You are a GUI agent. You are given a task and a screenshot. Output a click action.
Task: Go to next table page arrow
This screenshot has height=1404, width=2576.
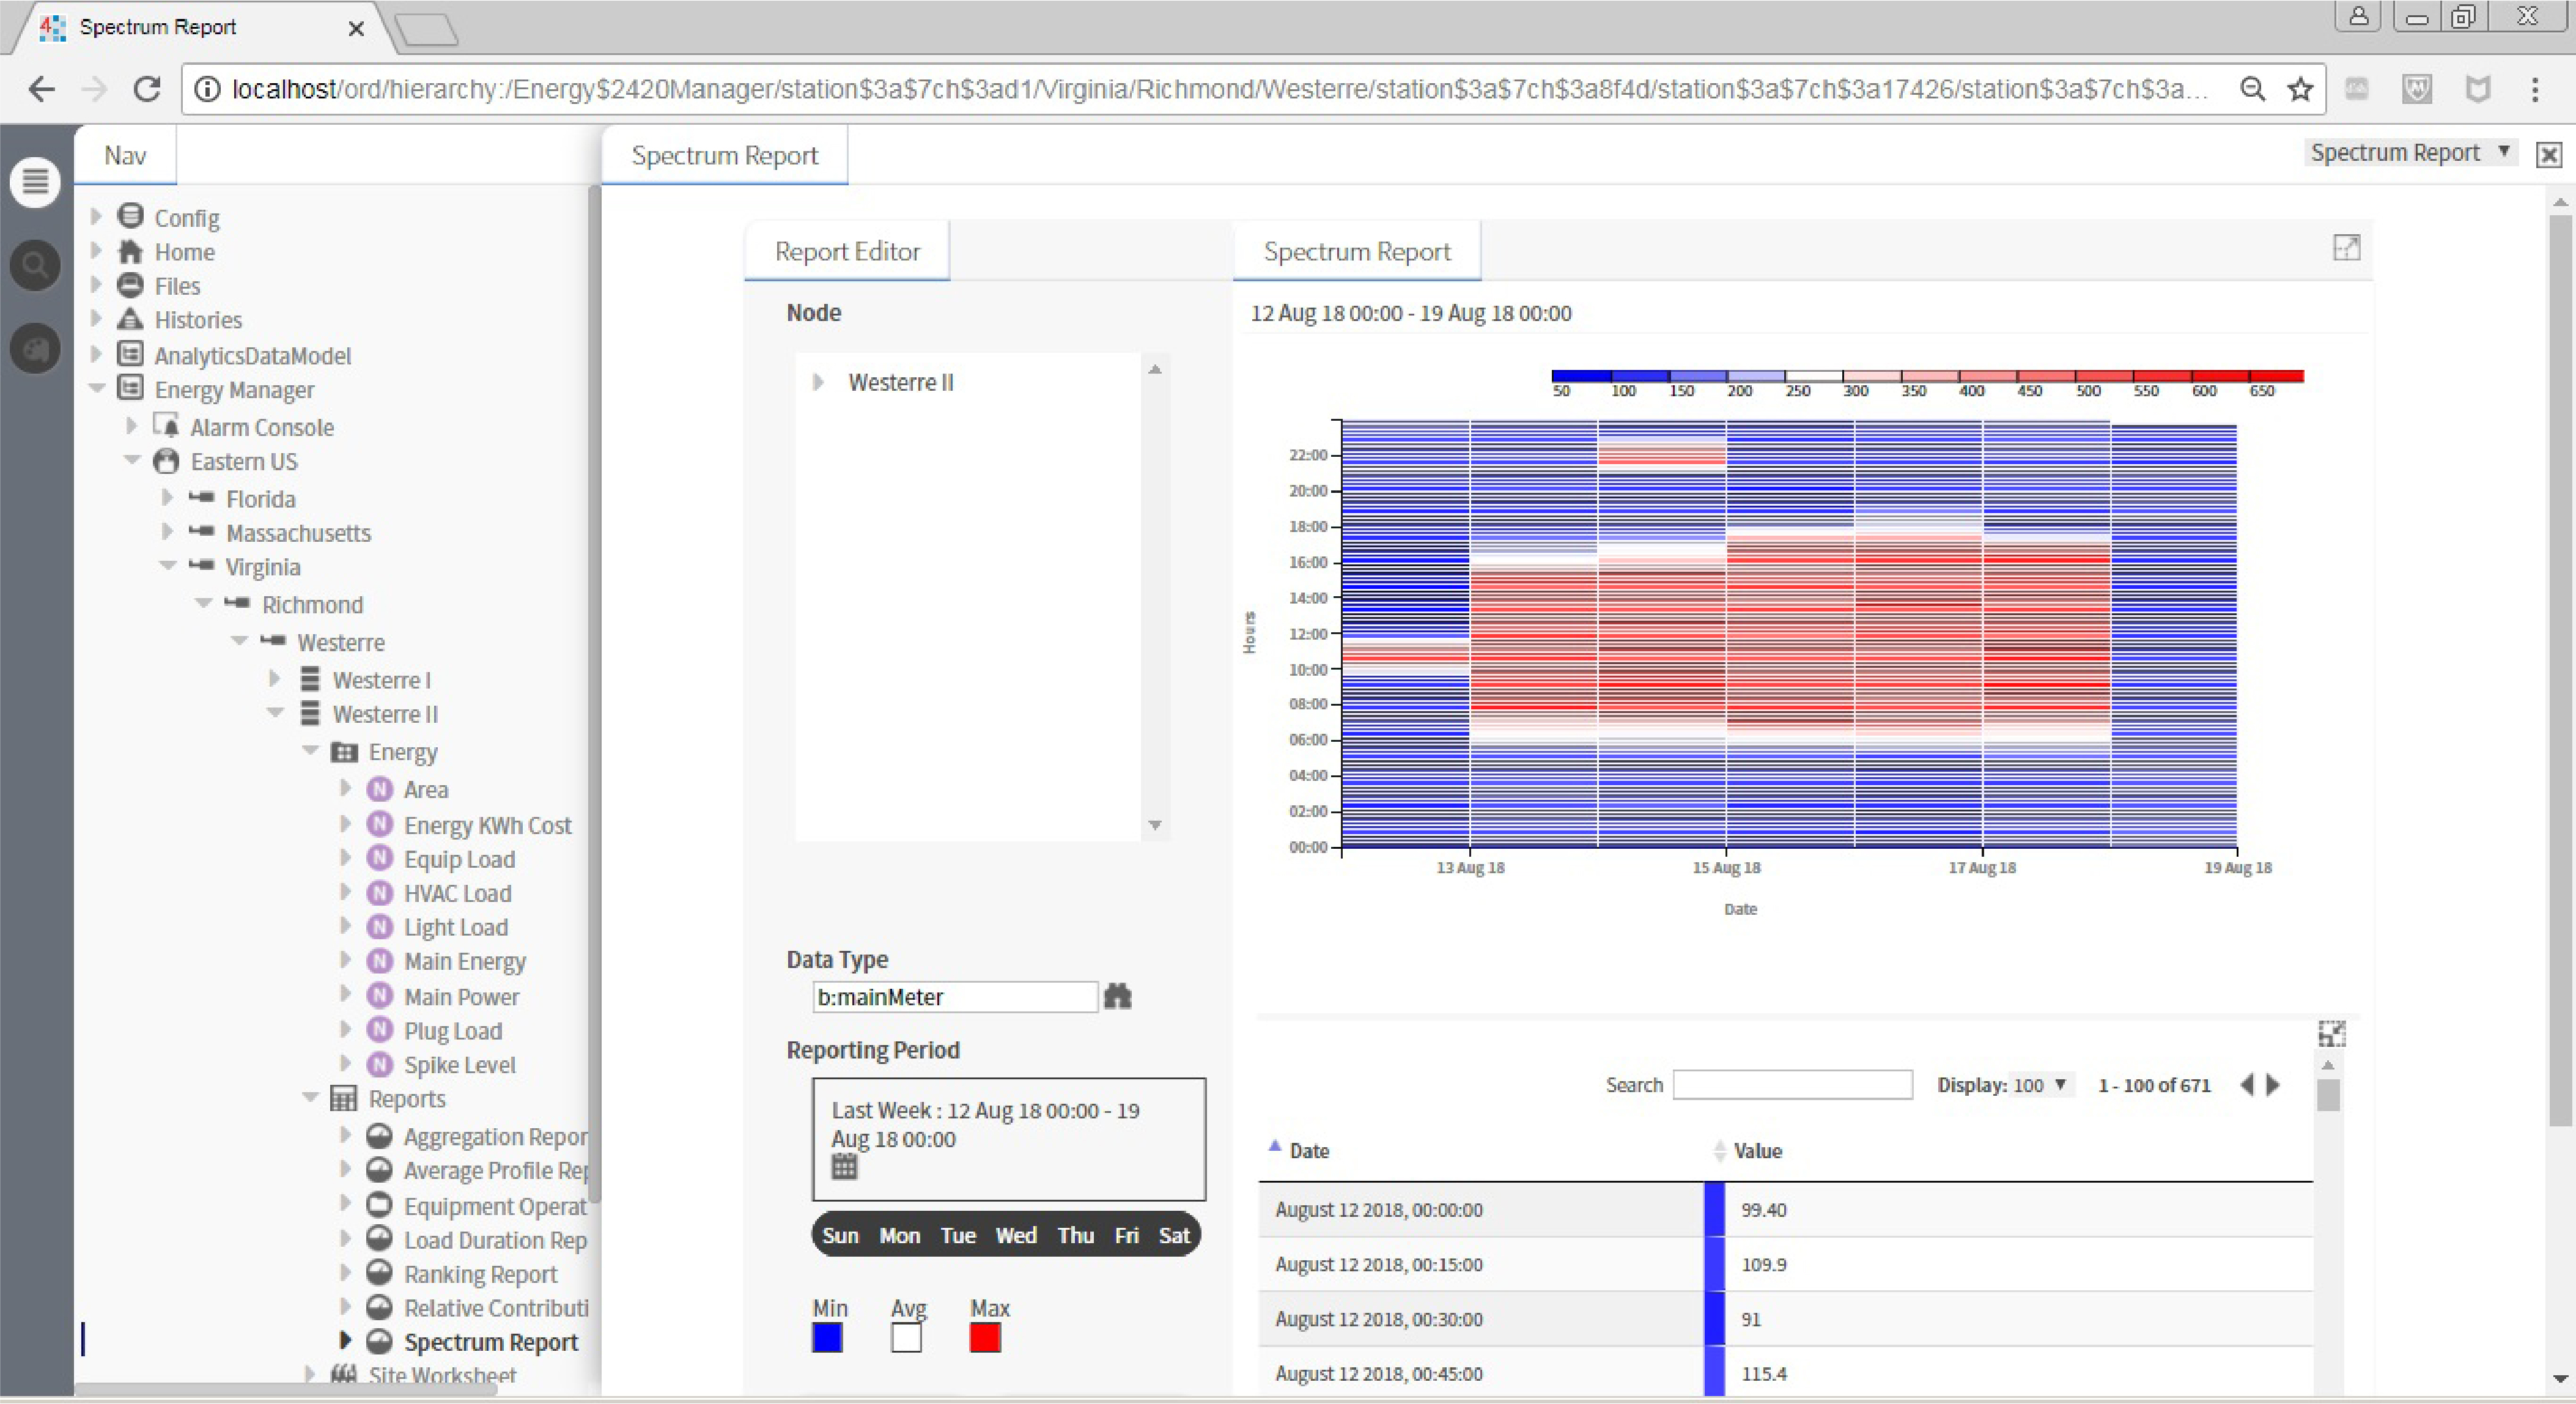(2273, 1084)
